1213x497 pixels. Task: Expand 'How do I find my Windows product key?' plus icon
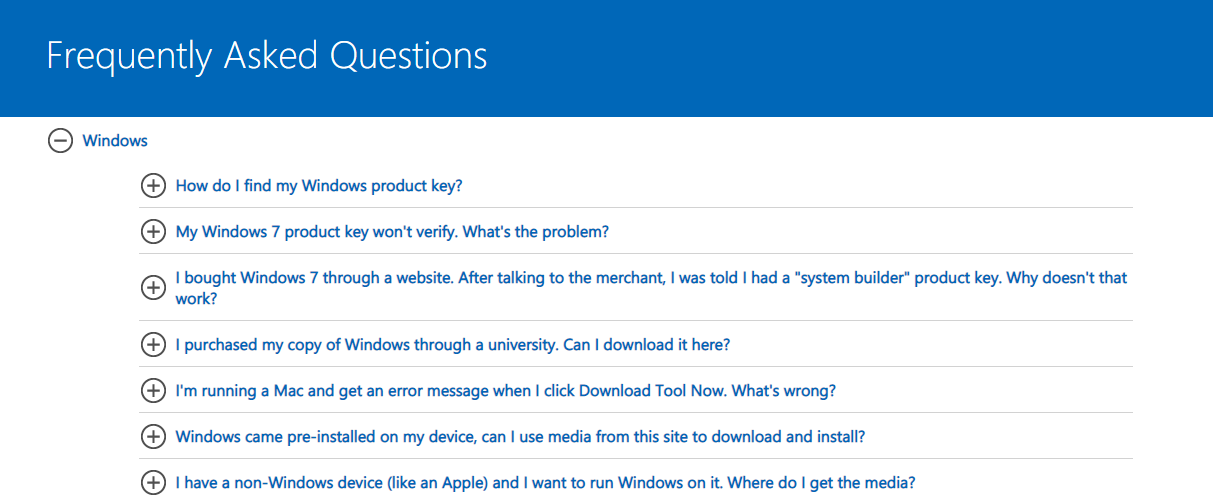click(153, 185)
